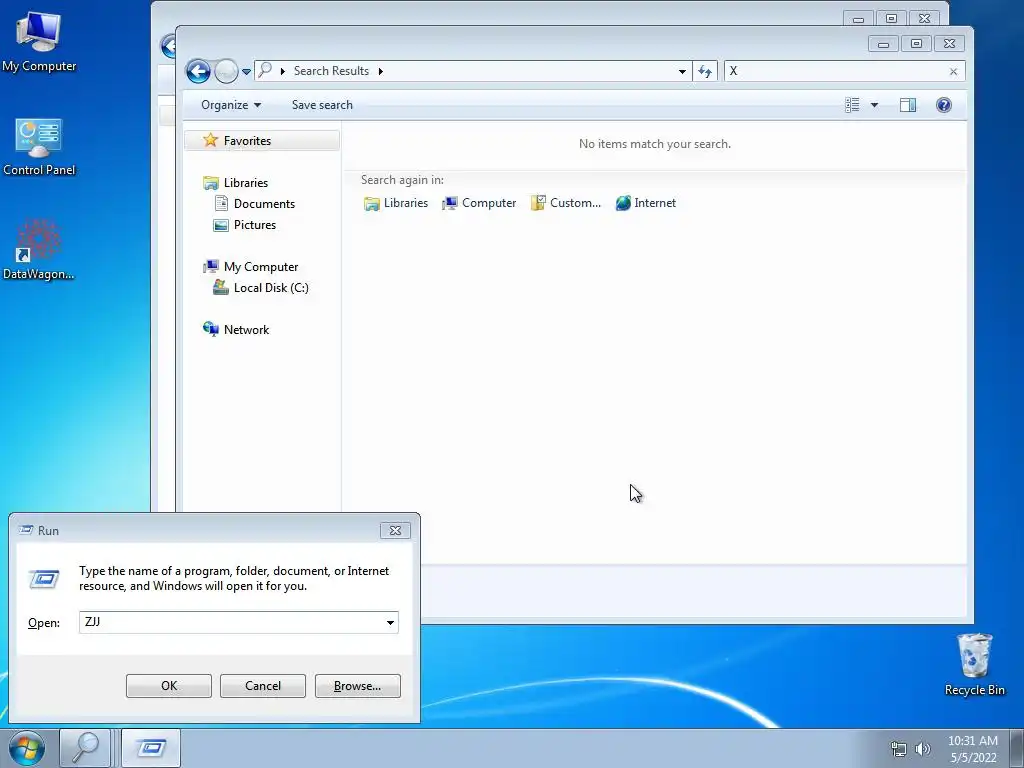This screenshot has height=768, width=1024.
Task: Open the volume speaker tray icon
Action: (x=922, y=749)
